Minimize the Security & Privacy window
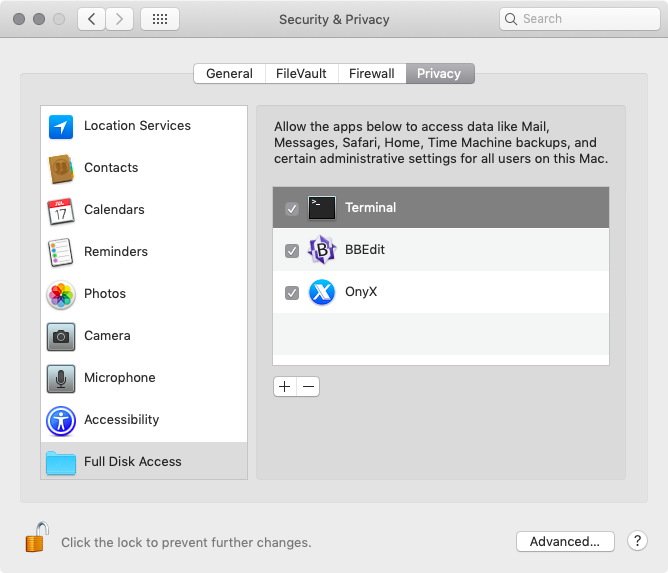 point(39,19)
